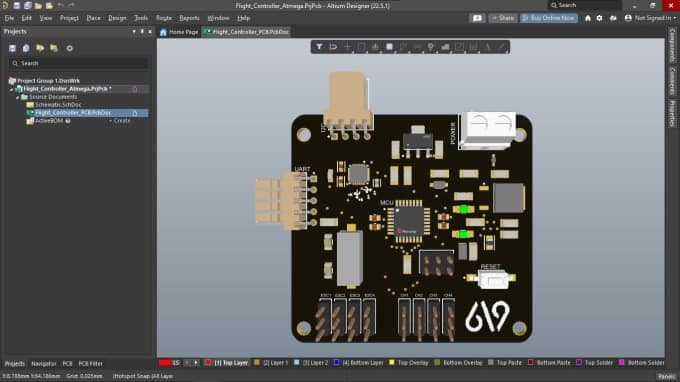Screen dimensions: 680x382
Task: Toggle the Bottom Layer color checkbox
Action: click(336, 362)
